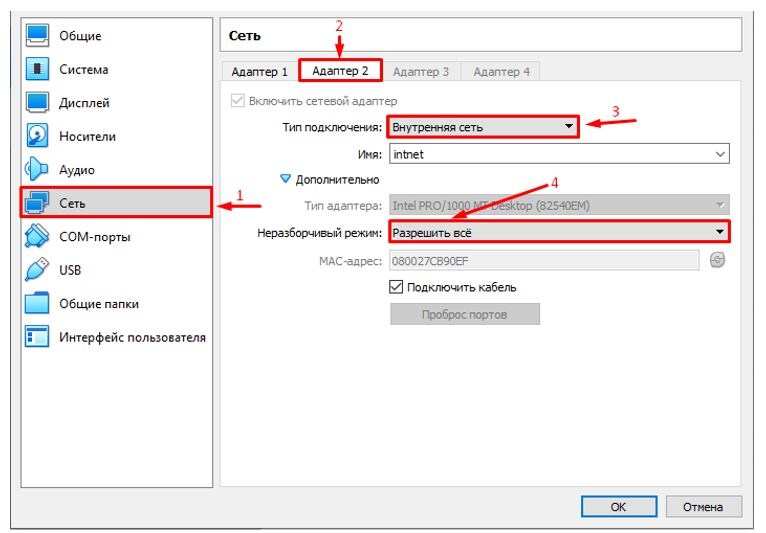Image resolution: width=766 pixels, height=533 pixels.
Task: Regenerate MAC address with refresh icon
Action: coord(717,260)
